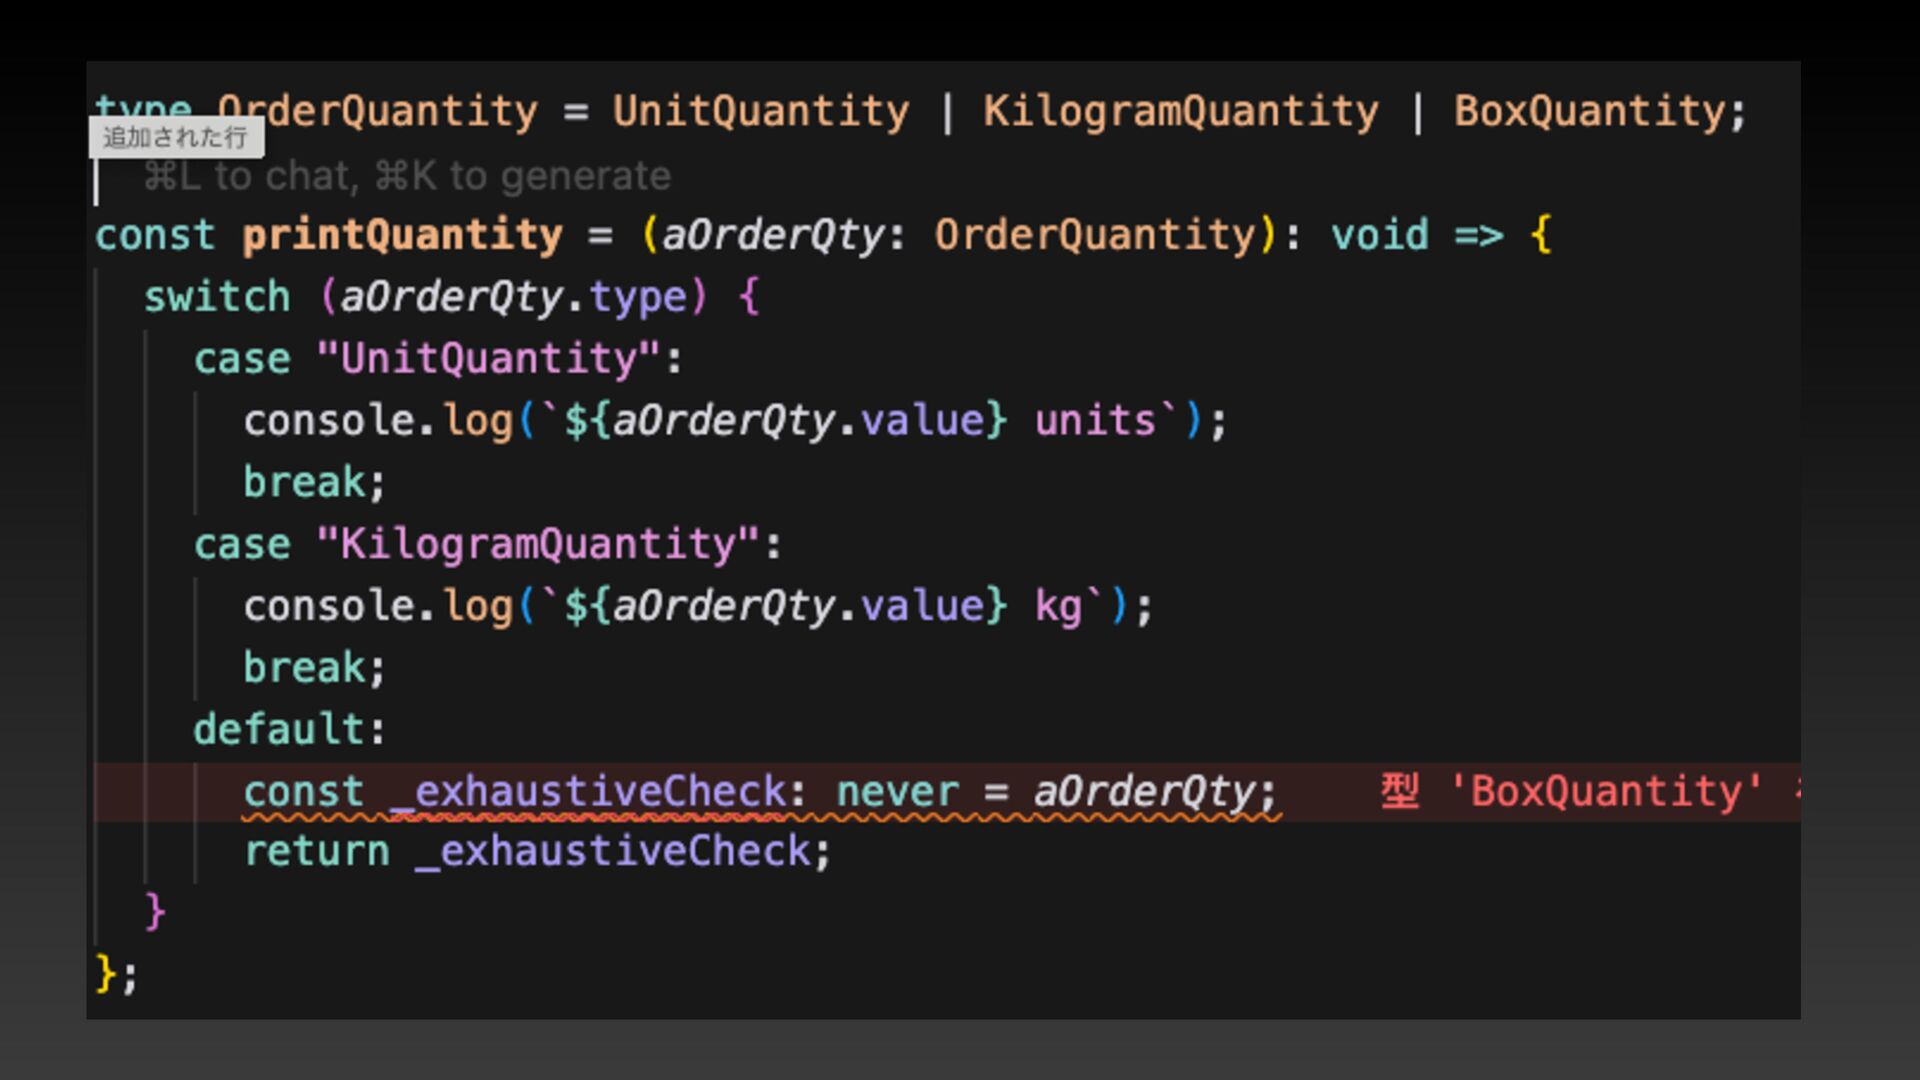The height and width of the screenshot is (1080, 1920).
Task: Click the switch keyword
Action: pos(217,297)
